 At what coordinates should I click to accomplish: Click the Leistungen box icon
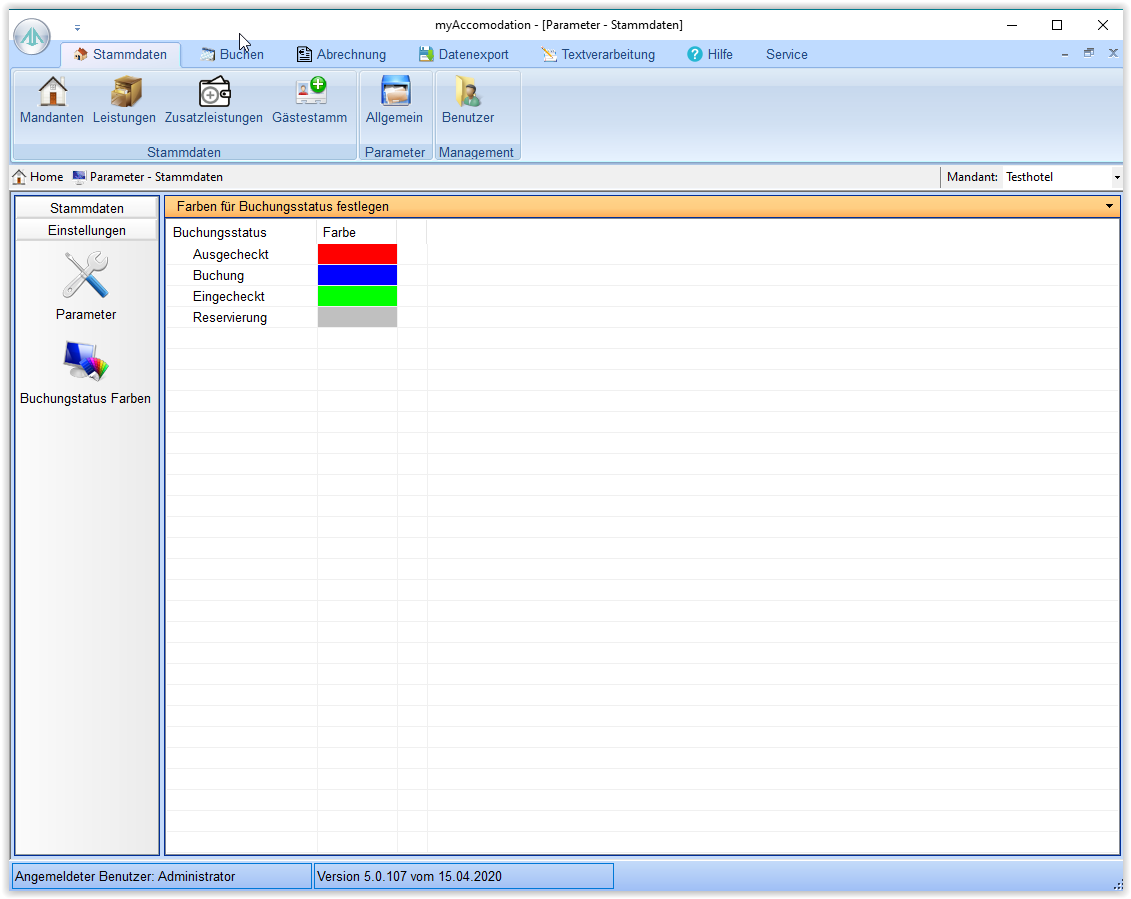tap(125, 92)
